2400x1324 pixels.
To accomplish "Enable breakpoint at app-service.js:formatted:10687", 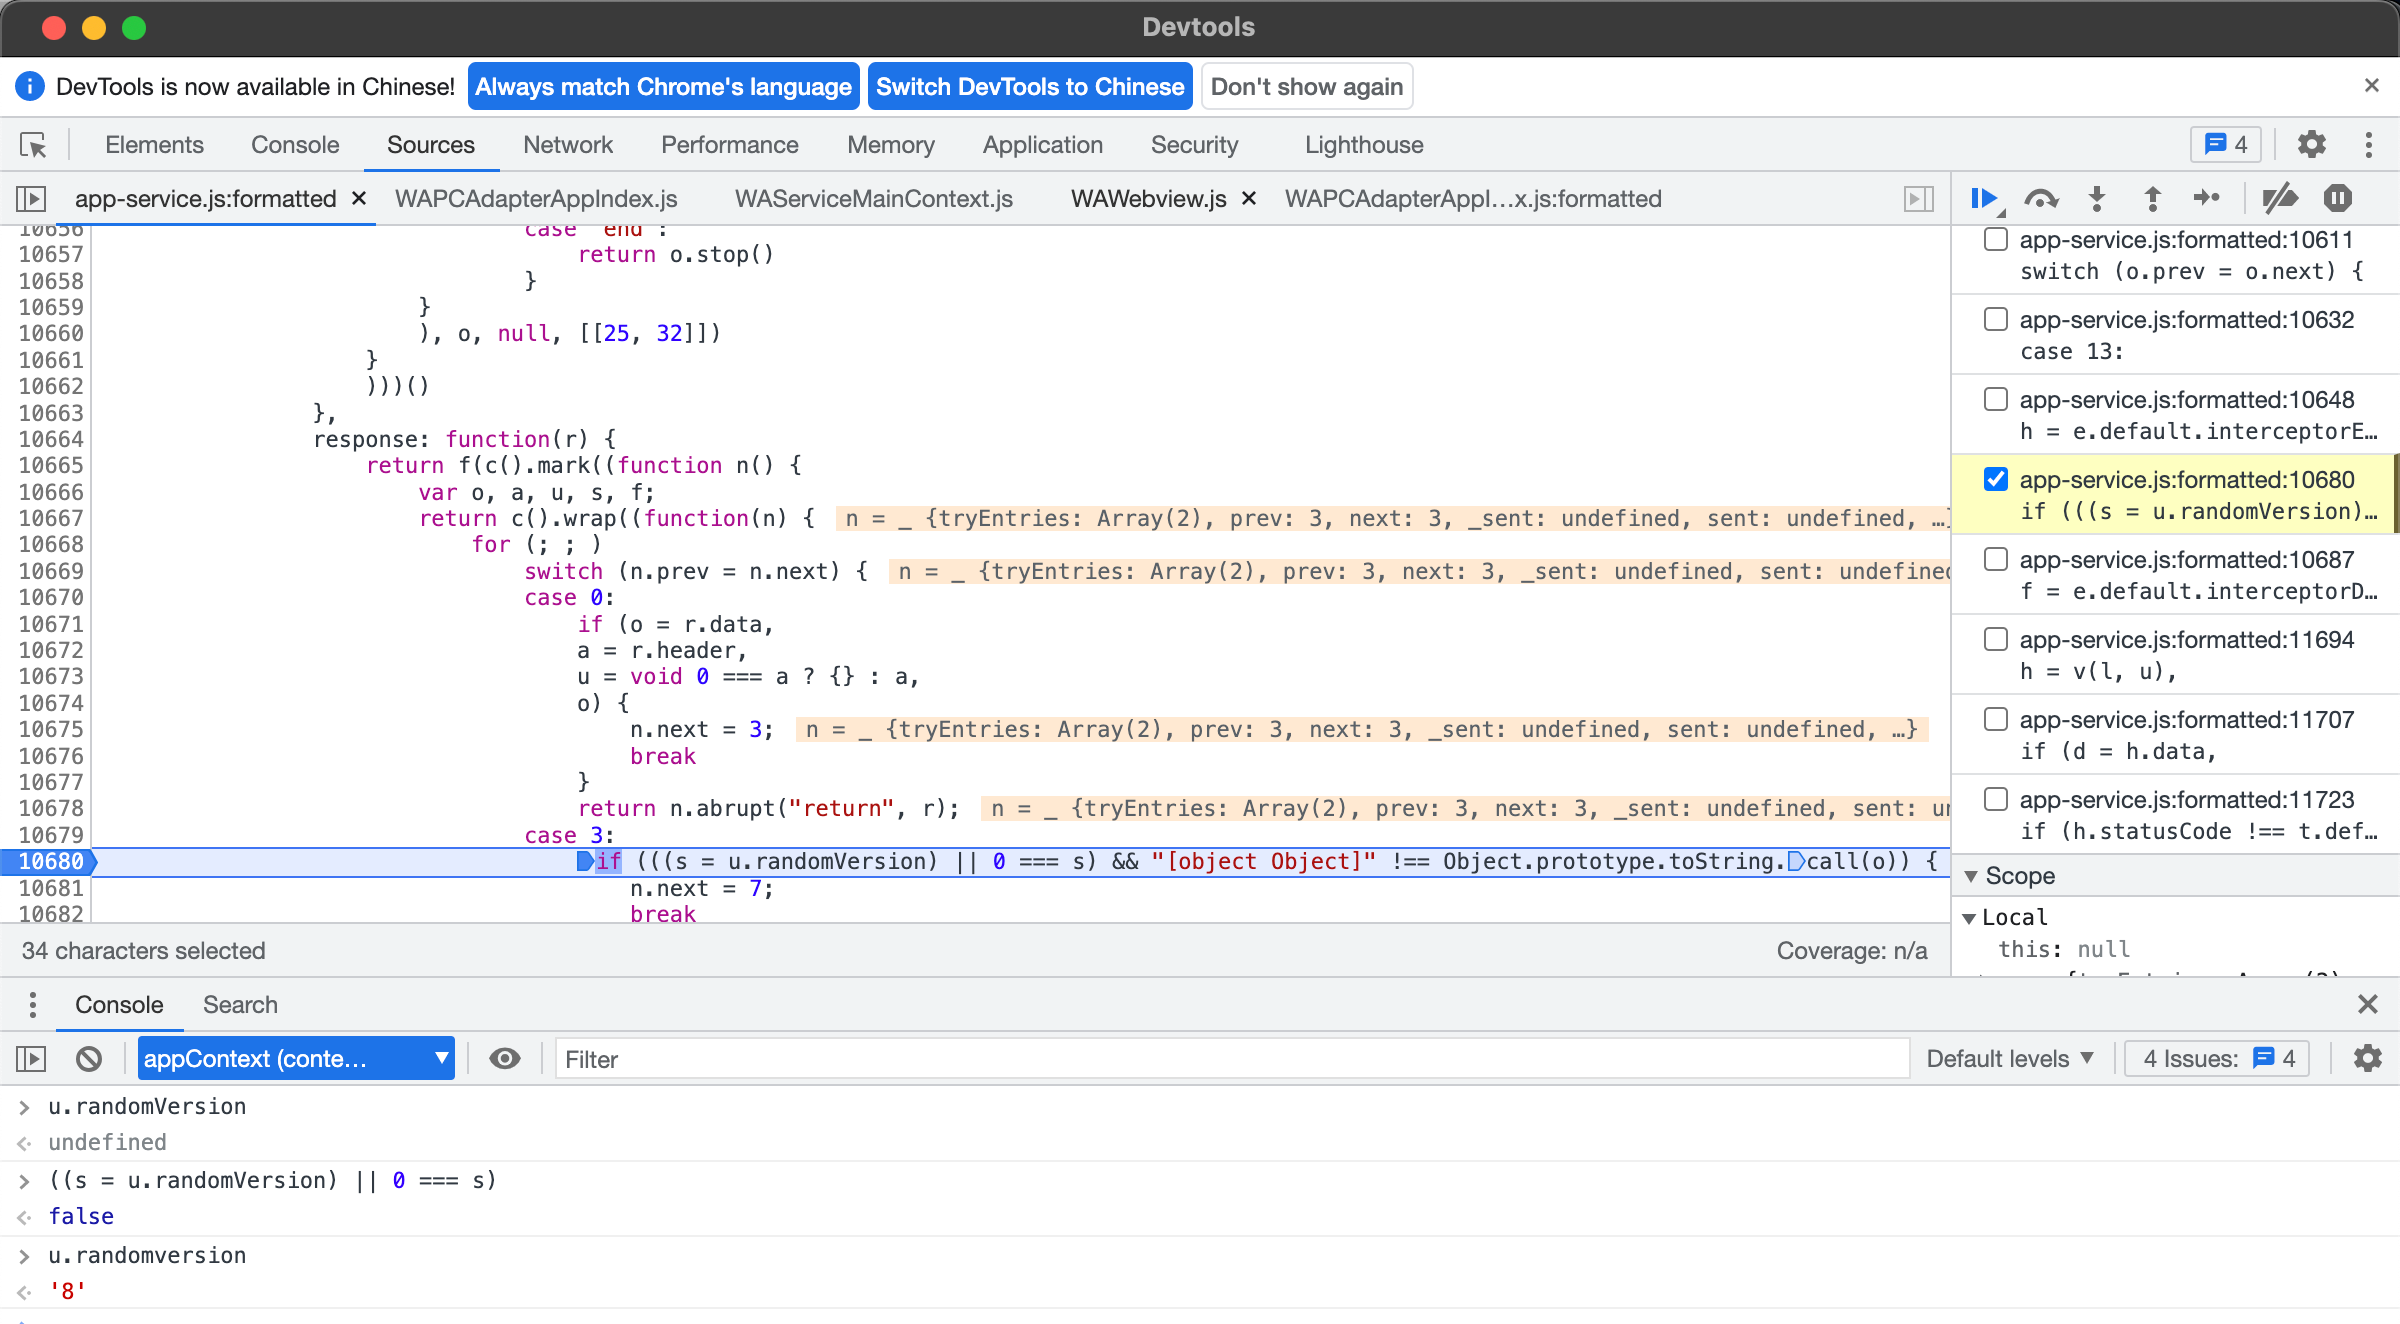I will coord(1996,560).
